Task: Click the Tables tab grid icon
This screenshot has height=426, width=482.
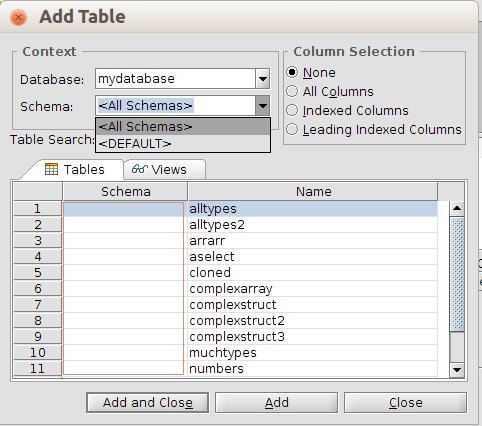Action: 51,169
